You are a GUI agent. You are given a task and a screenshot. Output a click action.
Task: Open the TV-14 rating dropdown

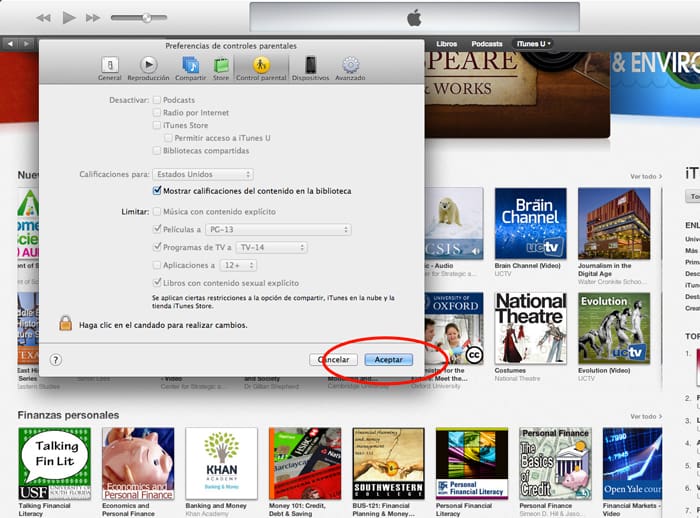[x=271, y=247]
